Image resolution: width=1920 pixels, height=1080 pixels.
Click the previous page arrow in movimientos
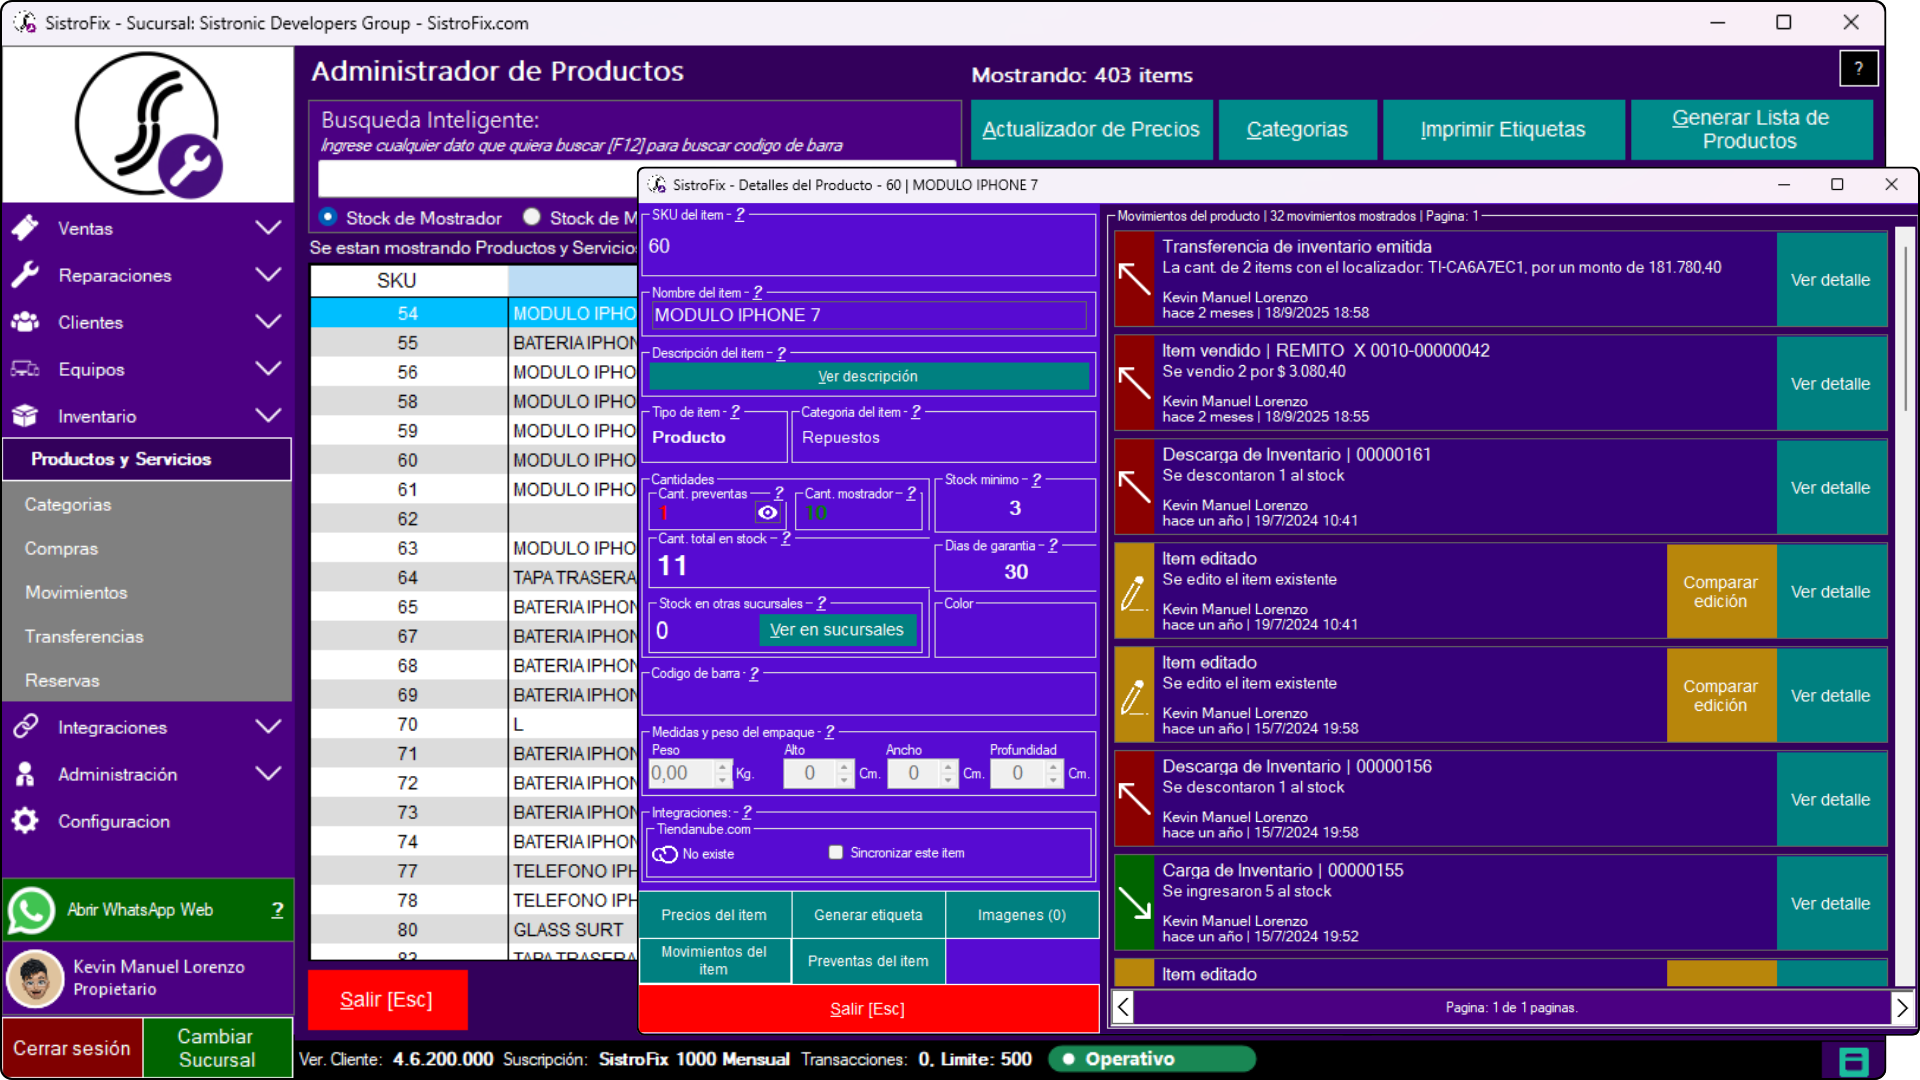point(1123,1007)
